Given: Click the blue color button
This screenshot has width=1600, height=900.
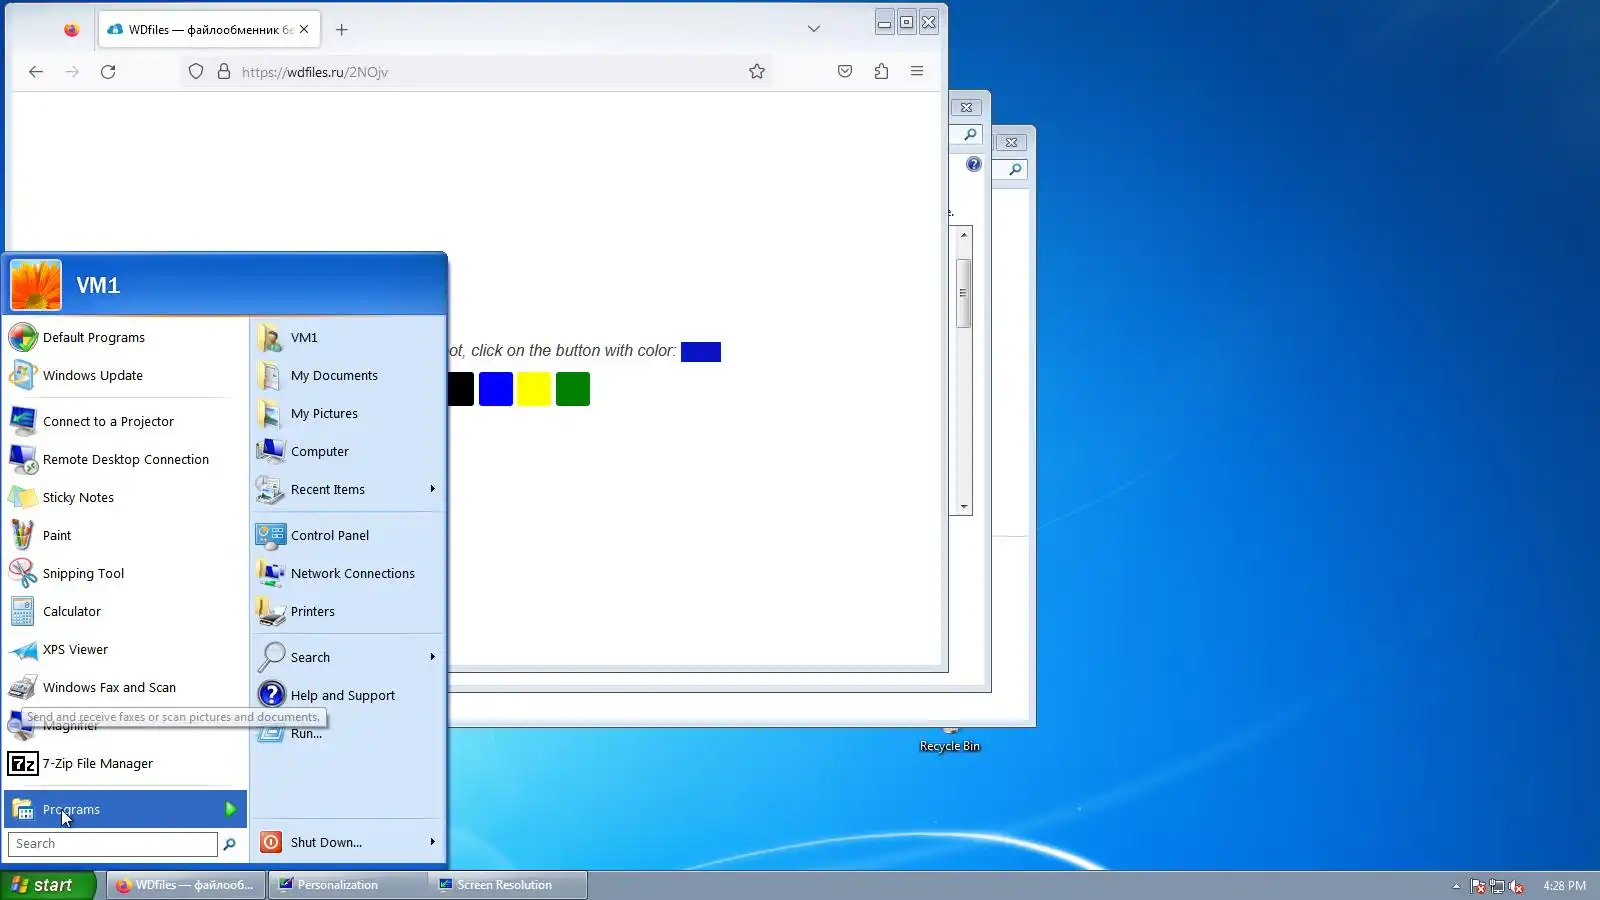Looking at the screenshot, I should [x=496, y=389].
